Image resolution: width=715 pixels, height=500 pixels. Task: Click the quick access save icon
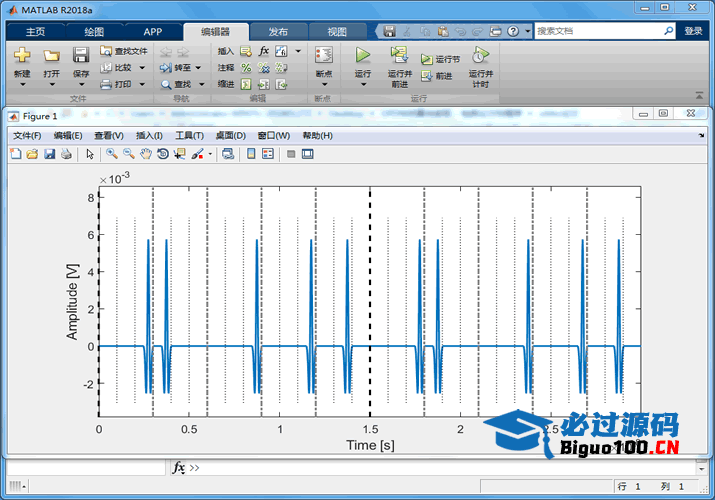(389, 31)
